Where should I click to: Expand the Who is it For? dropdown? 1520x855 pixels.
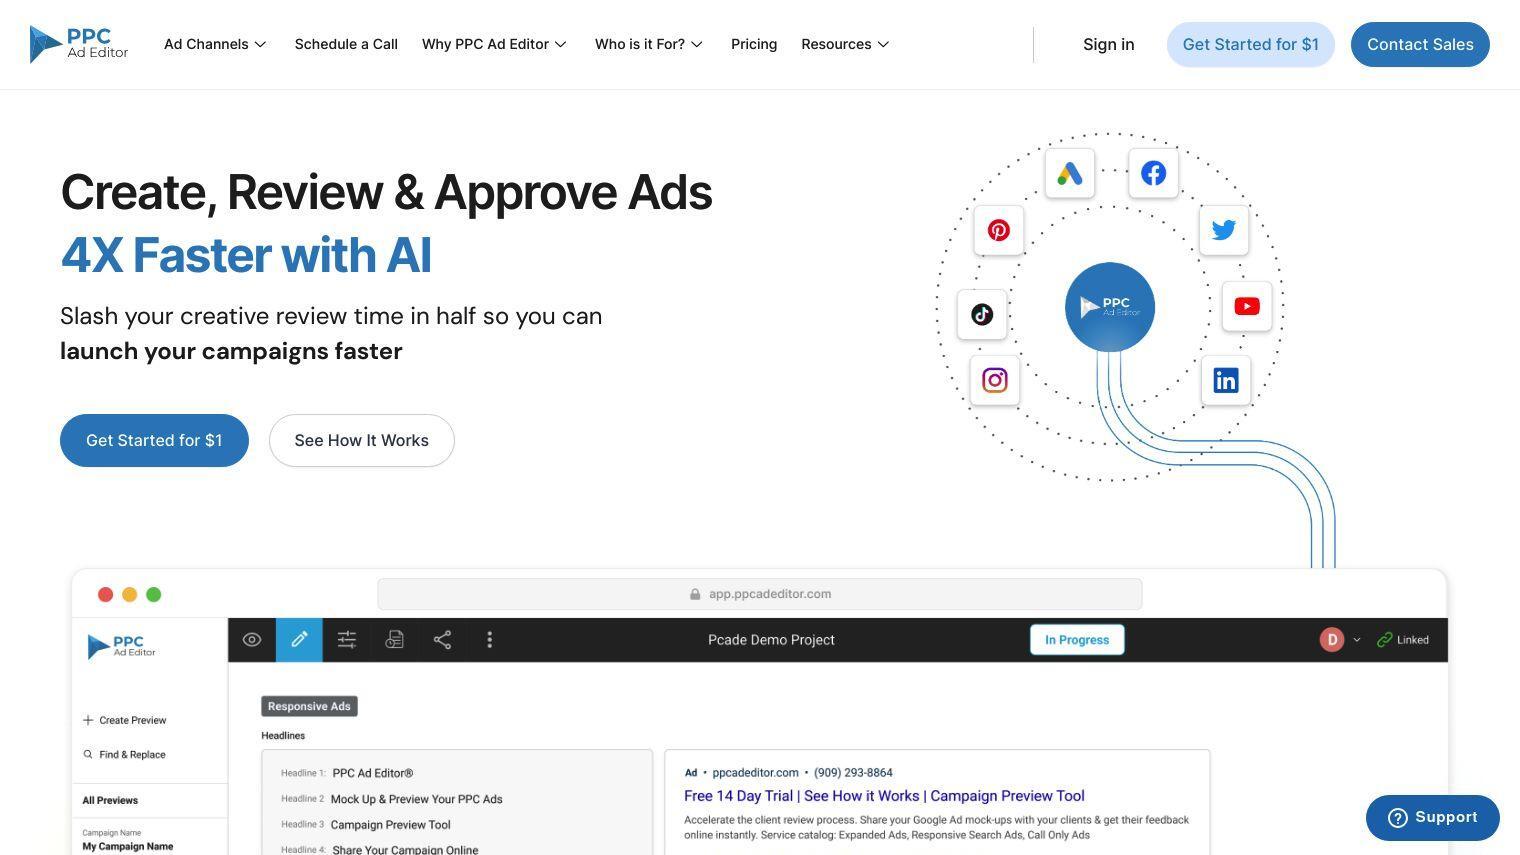click(x=649, y=44)
